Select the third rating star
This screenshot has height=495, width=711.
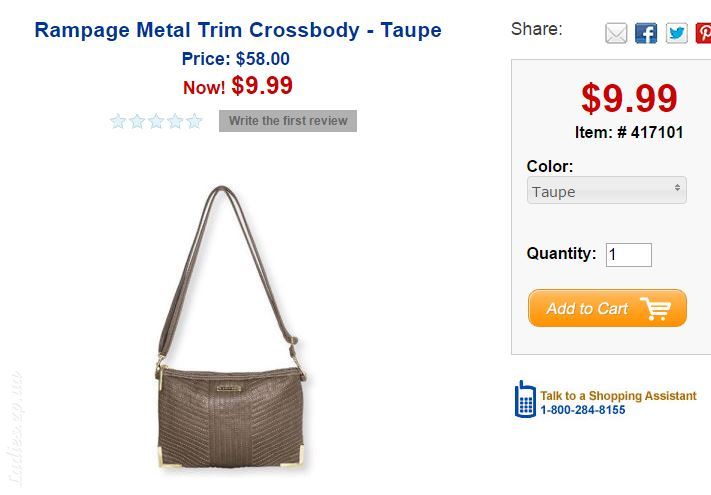156,121
